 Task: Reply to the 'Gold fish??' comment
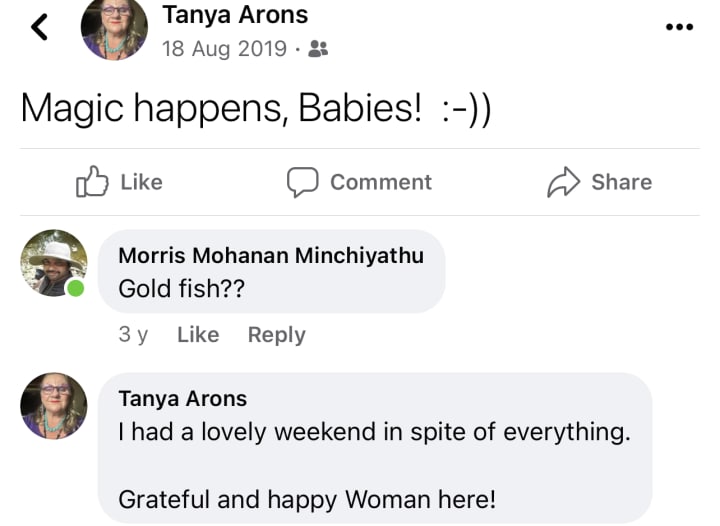click(277, 335)
